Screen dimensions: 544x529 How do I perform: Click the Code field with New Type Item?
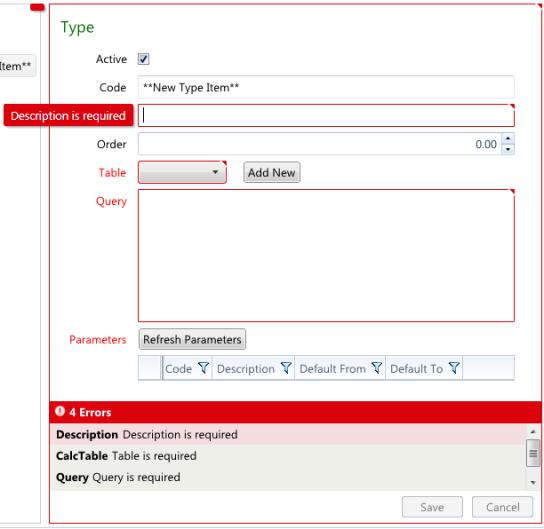coord(326,87)
